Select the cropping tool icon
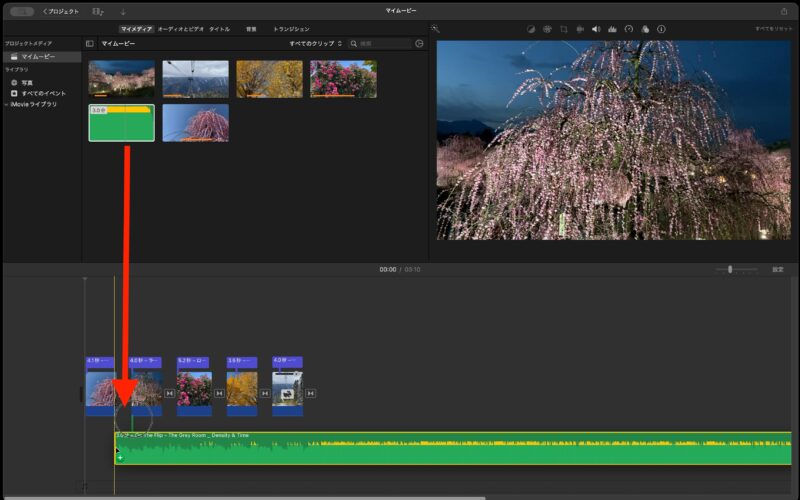Image resolution: width=800 pixels, height=500 pixels. point(563,29)
